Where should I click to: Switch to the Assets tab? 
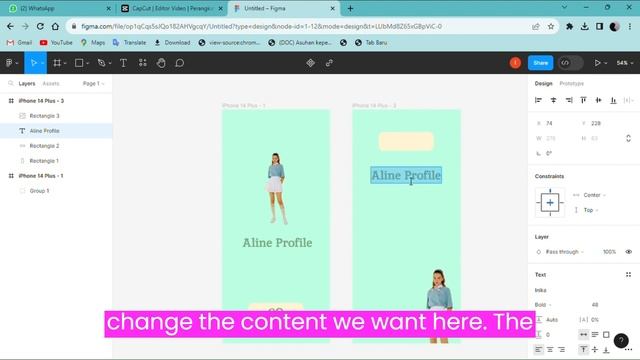point(51,83)
